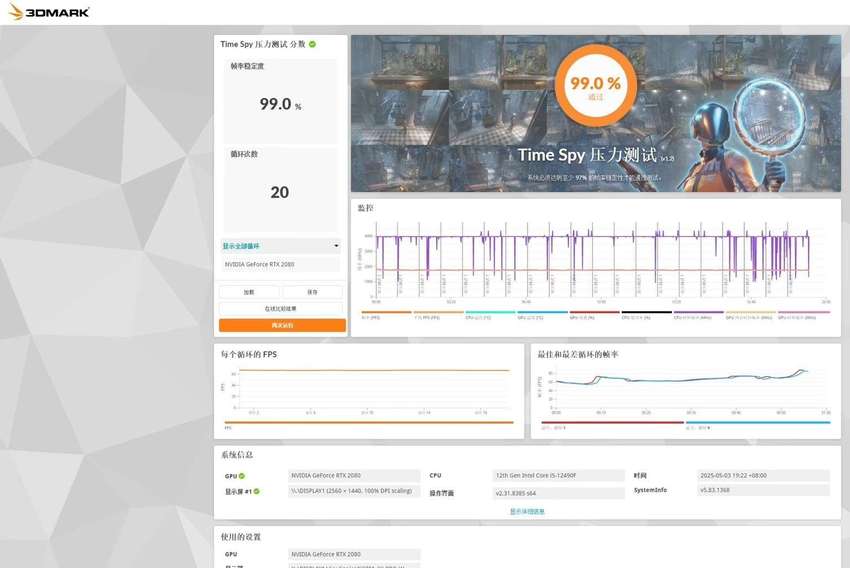Click the 99.0 % frame rate stability value
The width and height of the screenshot is (850, 568).
(x=280, y=104)
